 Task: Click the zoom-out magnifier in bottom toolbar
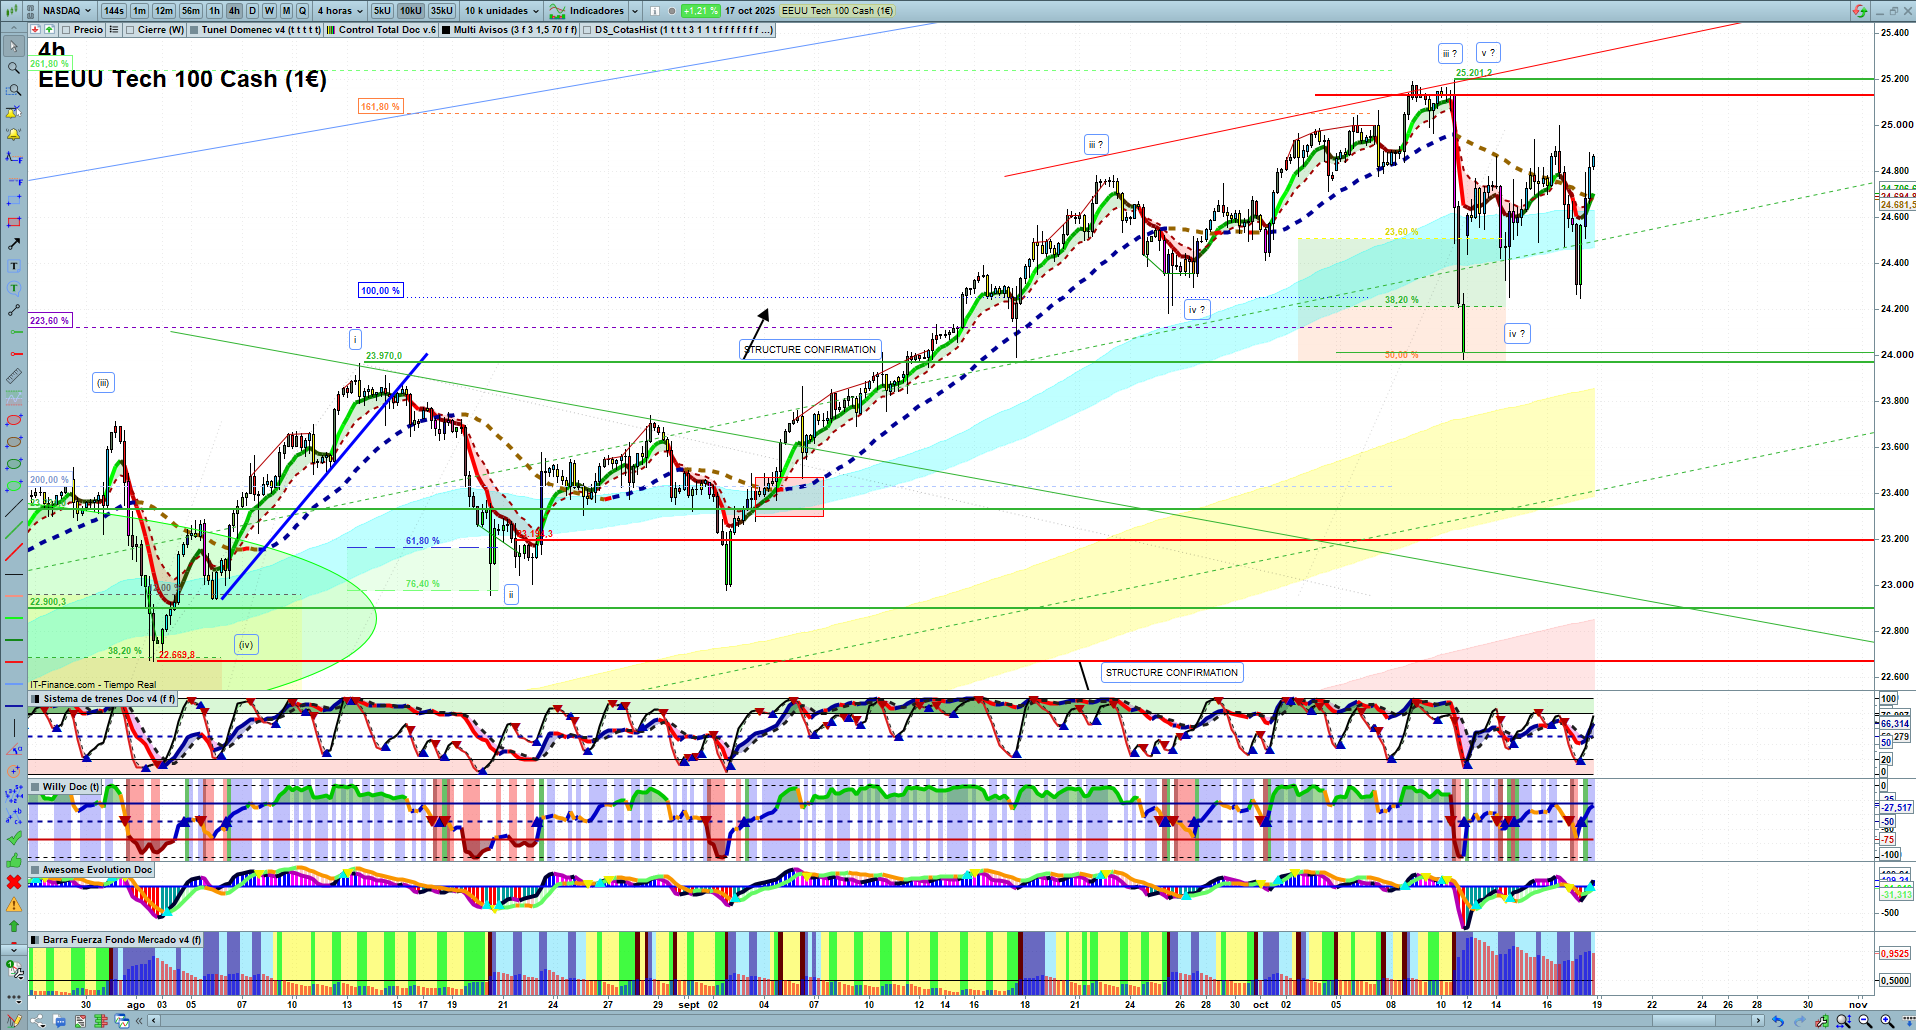pos(1865,1021)
